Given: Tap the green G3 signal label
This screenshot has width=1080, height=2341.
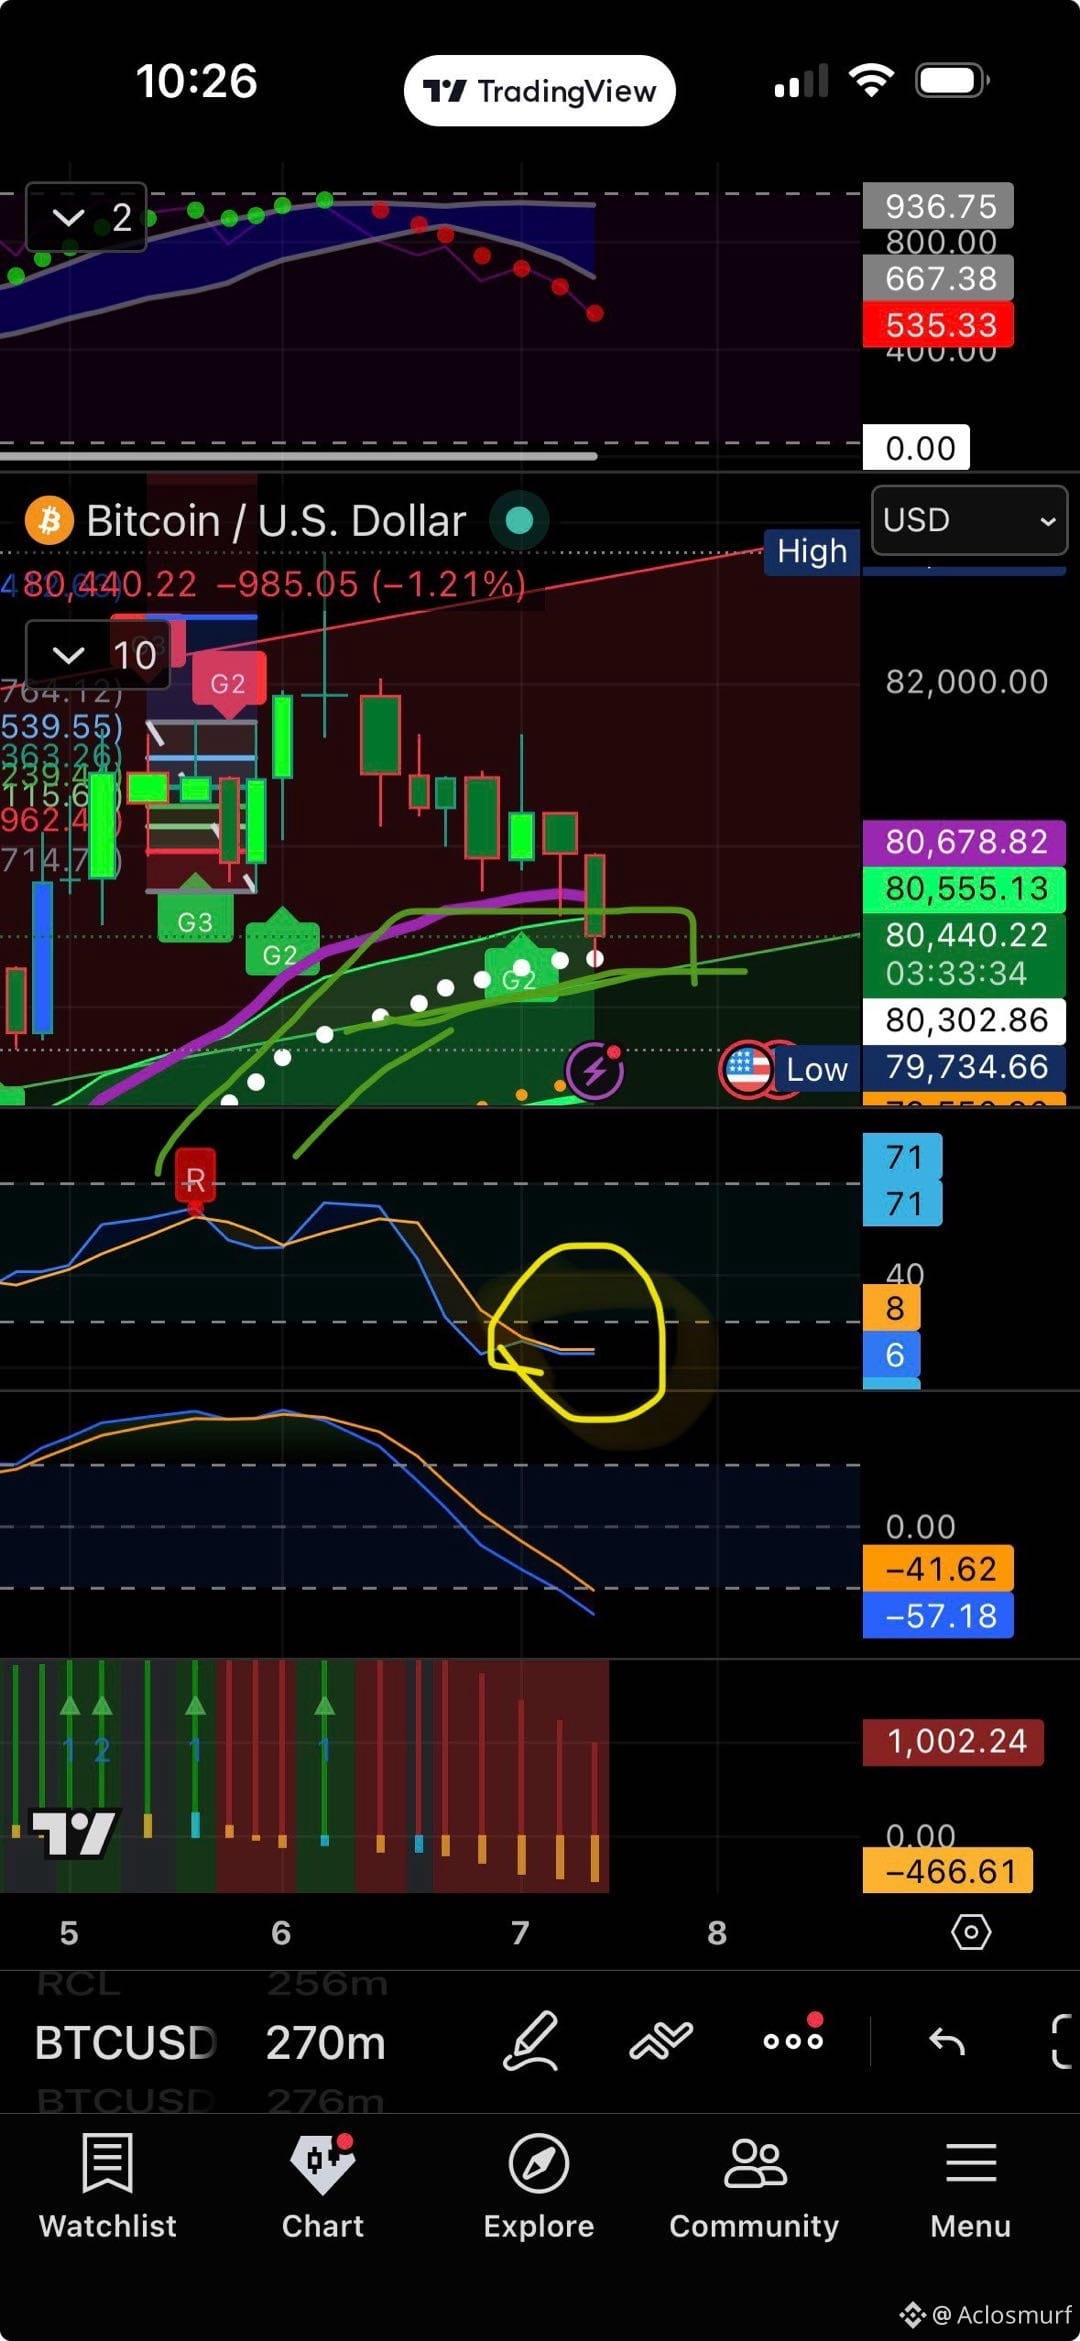Looking at the screenshot, I should [x=195, y=918].
